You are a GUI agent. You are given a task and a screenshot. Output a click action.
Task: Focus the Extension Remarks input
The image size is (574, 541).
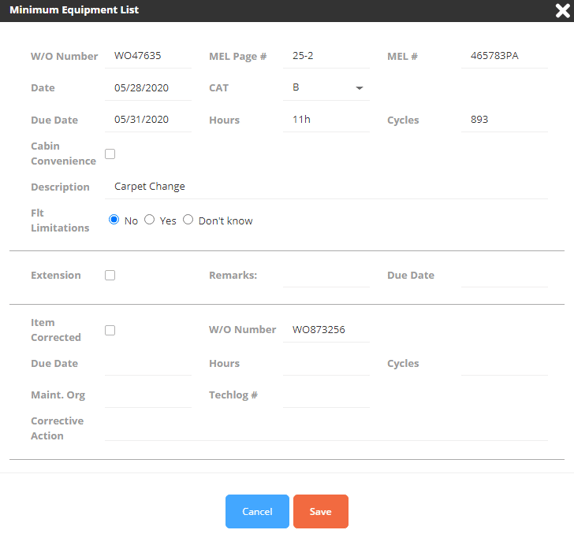326,276
